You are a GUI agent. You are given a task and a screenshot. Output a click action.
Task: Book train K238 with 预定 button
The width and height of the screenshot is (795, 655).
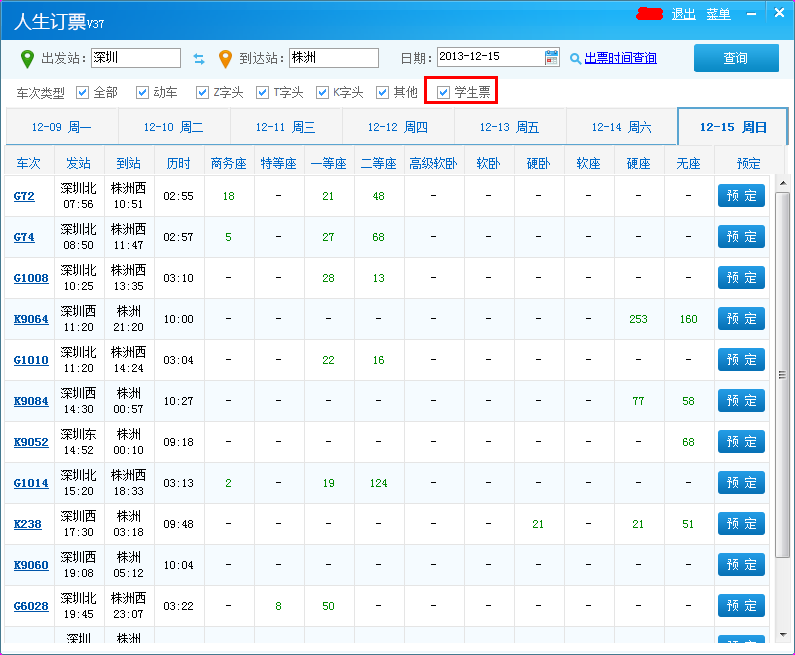[x=741, y=524]
